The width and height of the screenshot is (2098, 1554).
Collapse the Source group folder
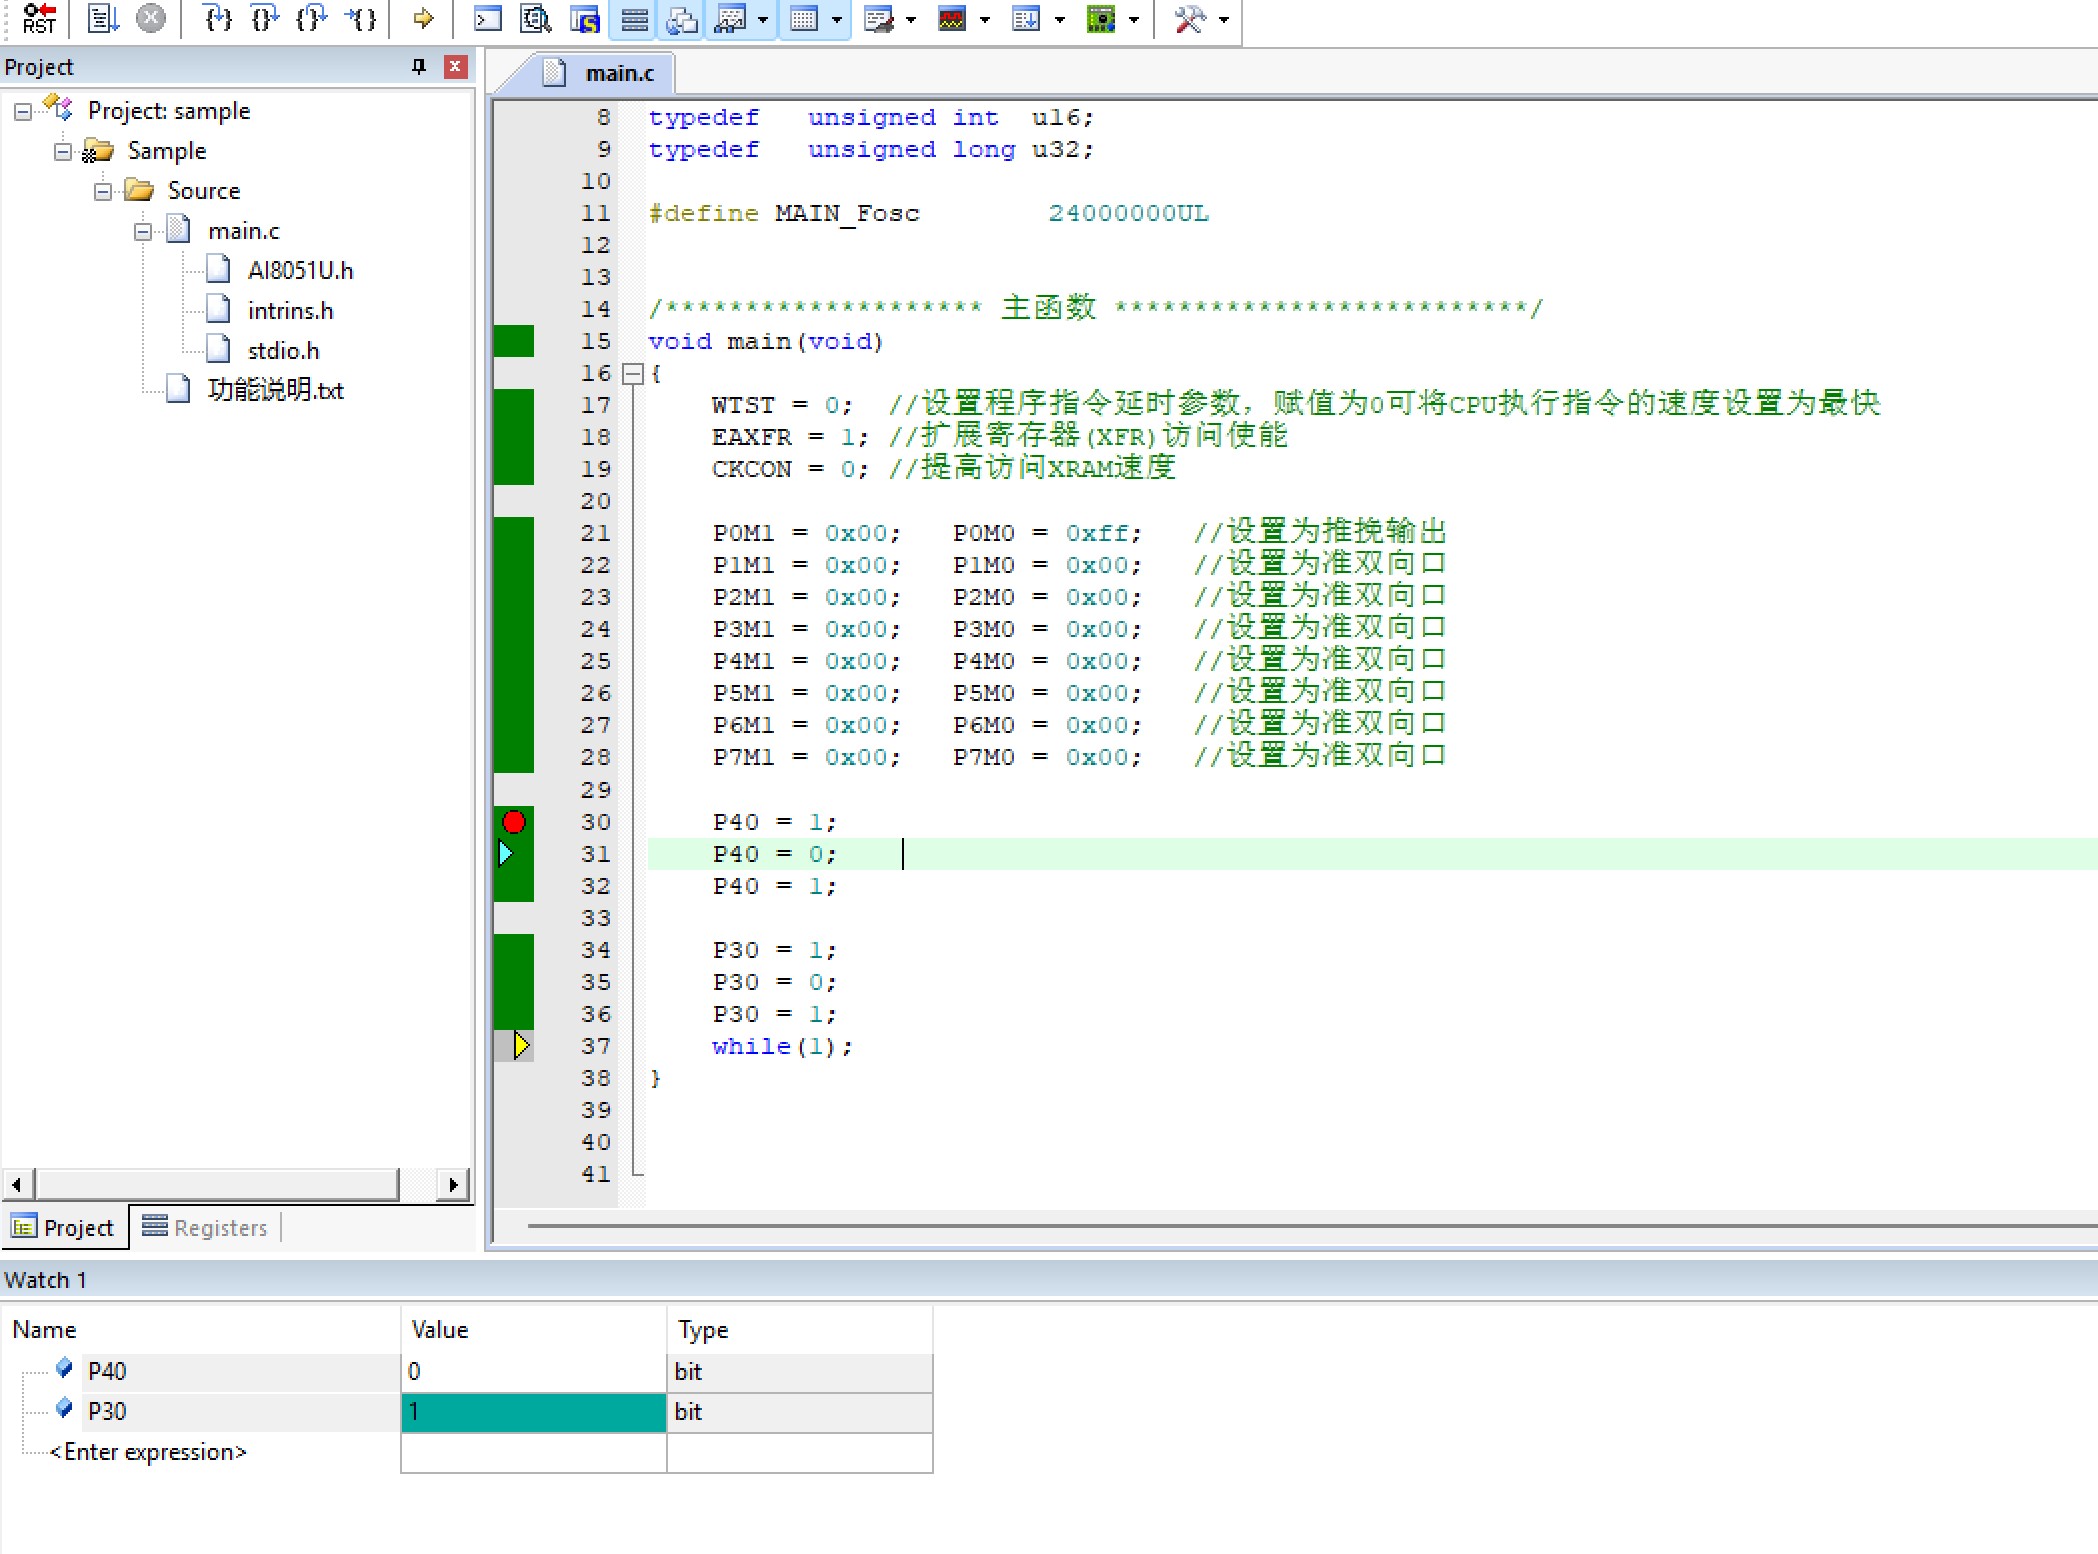pos(102,191)
